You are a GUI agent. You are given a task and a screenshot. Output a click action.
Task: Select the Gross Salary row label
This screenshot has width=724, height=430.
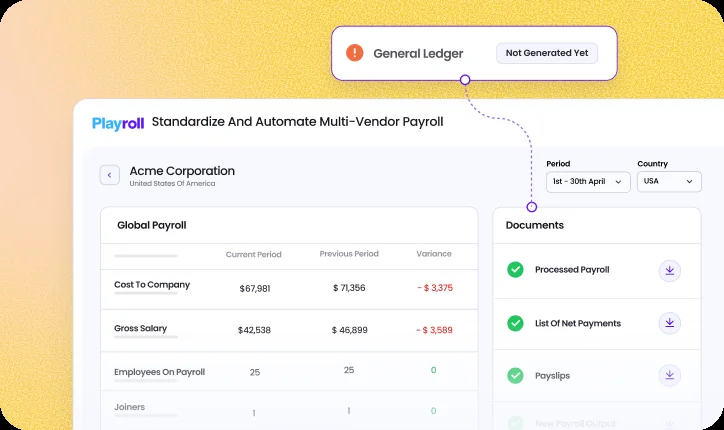pyautogui.click(x=140, y=328)
